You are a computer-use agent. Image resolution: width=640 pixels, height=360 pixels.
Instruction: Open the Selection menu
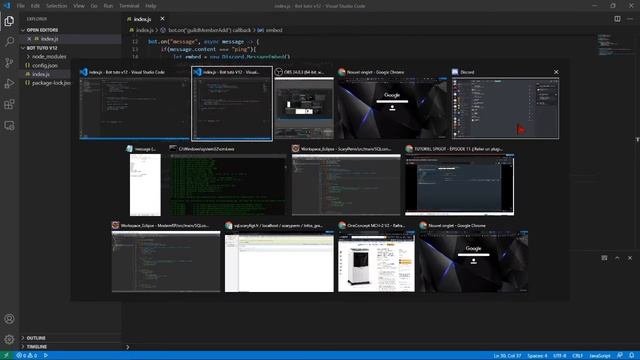click(x=56, y=6)
